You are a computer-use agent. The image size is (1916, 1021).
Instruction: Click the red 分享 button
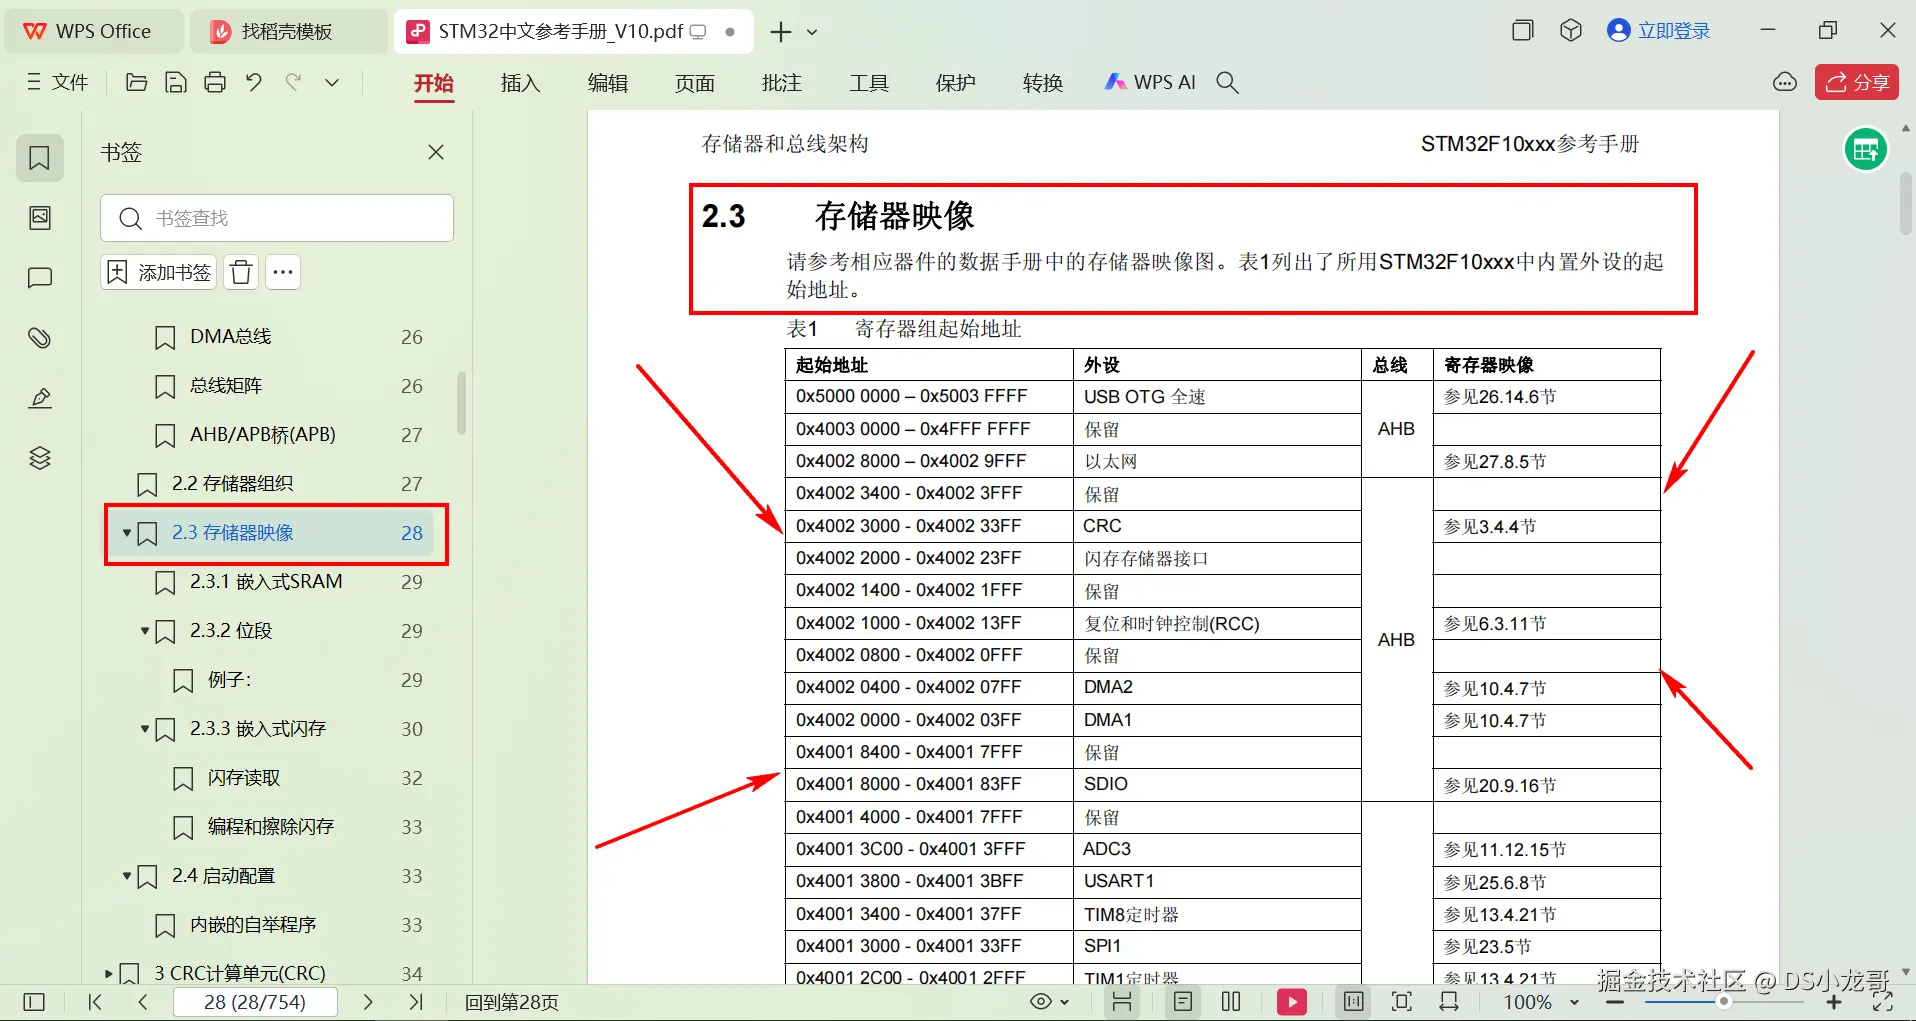(1857, 82)
